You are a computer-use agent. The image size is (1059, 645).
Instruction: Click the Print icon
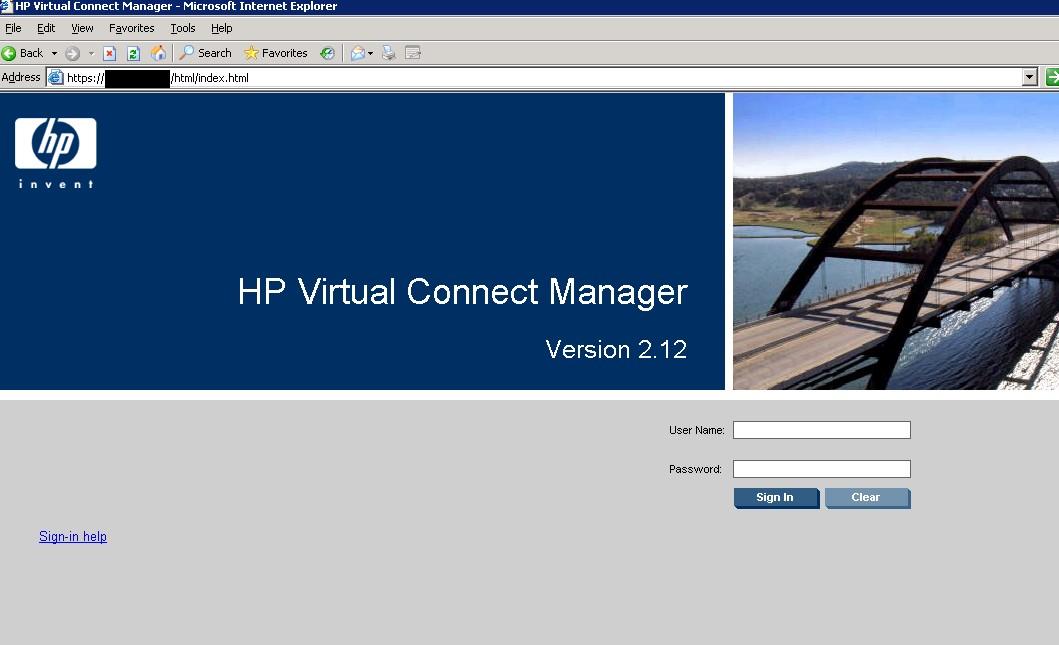389,53
